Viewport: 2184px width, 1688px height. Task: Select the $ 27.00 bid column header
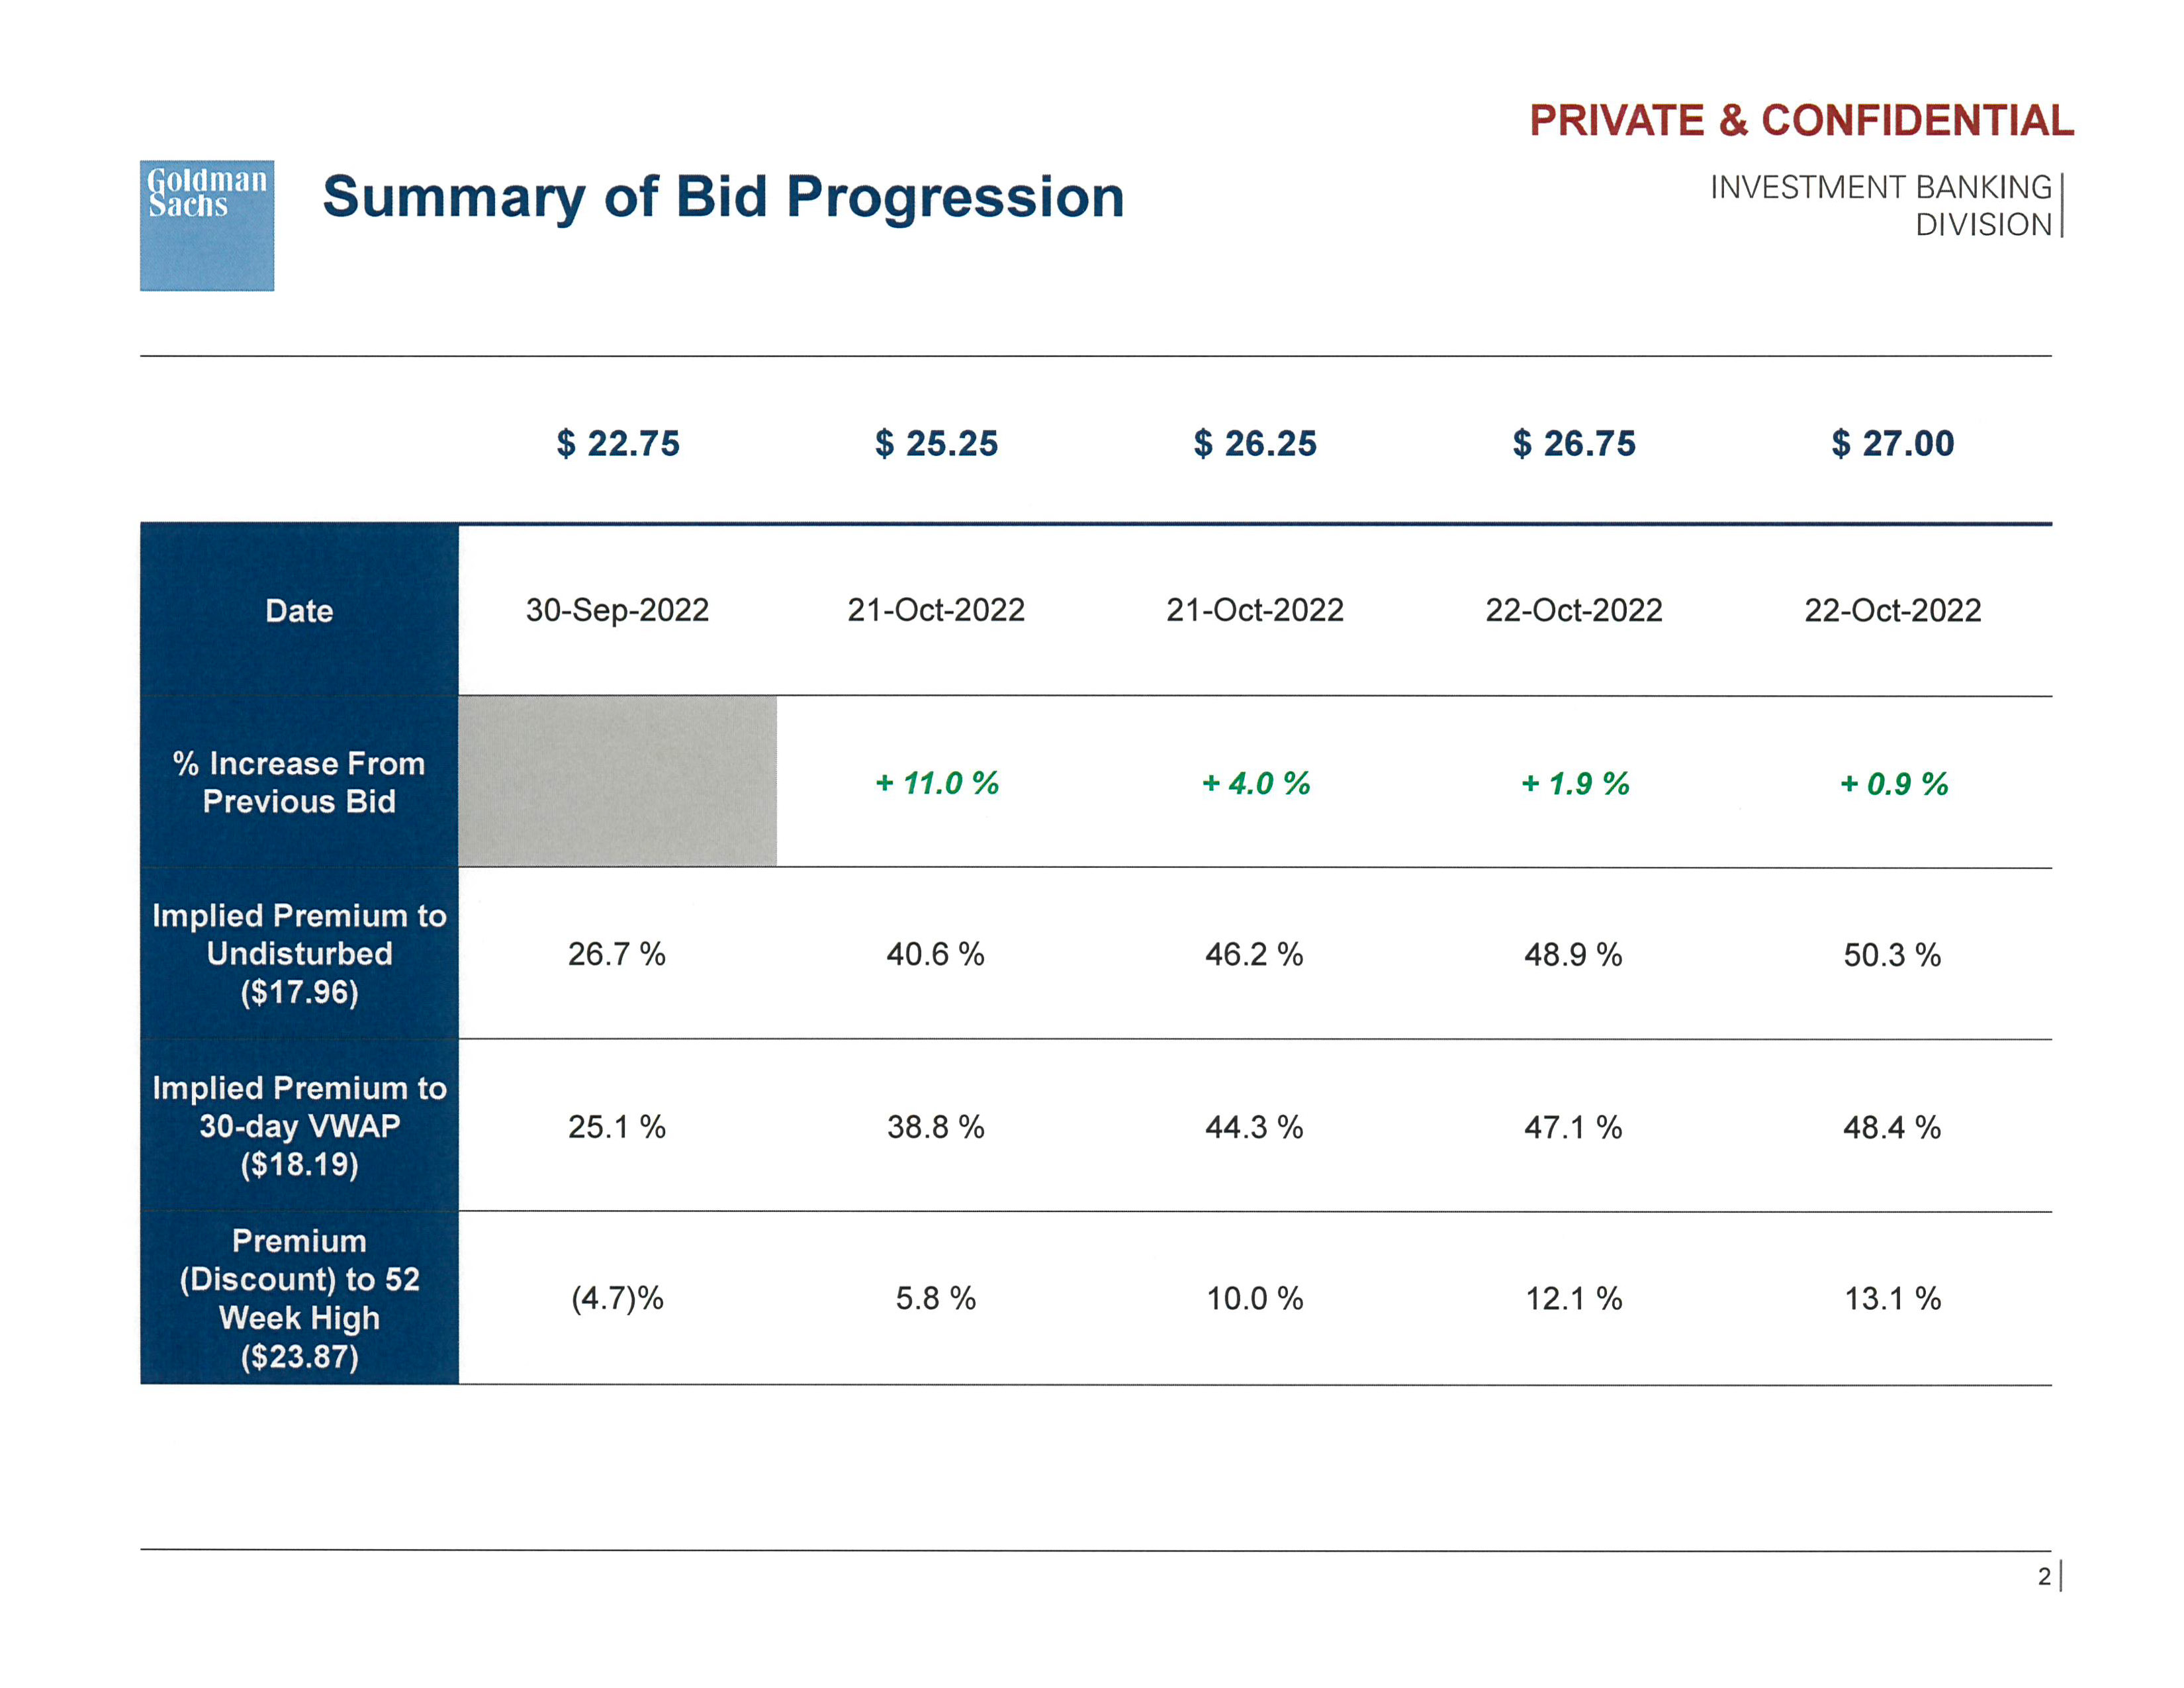[1892, 443]
